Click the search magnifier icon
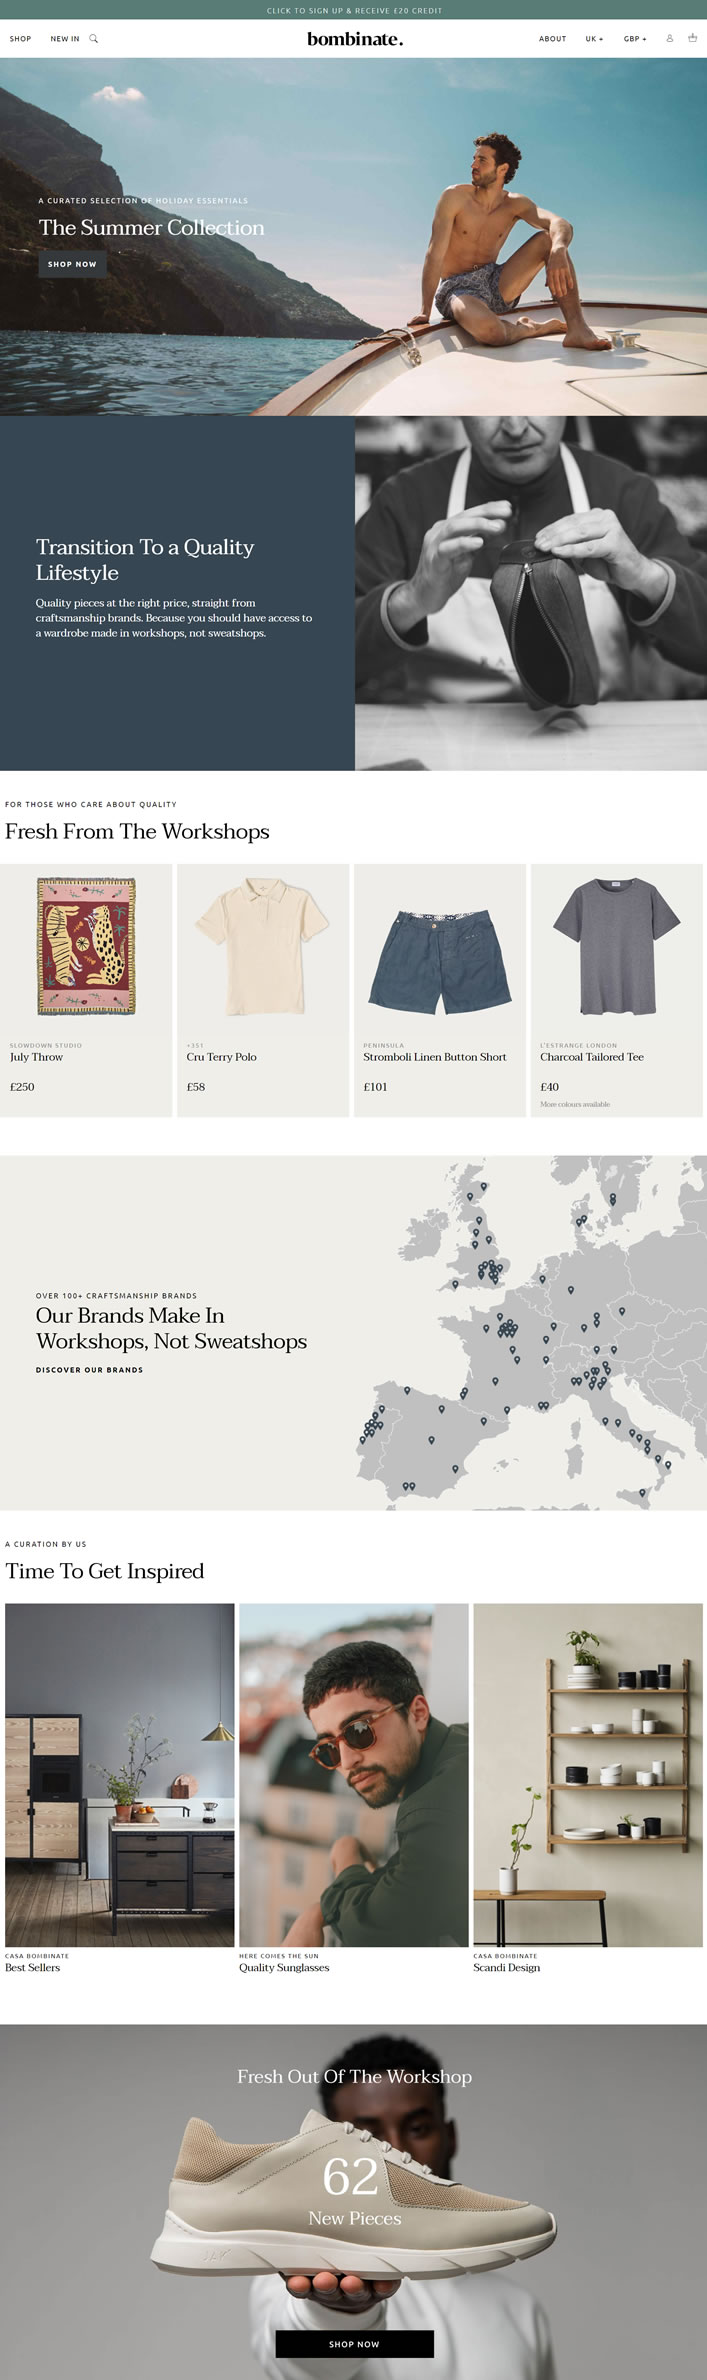This screenshot has width=707, height=2380. pyautogui.click(x=94, y=39)
